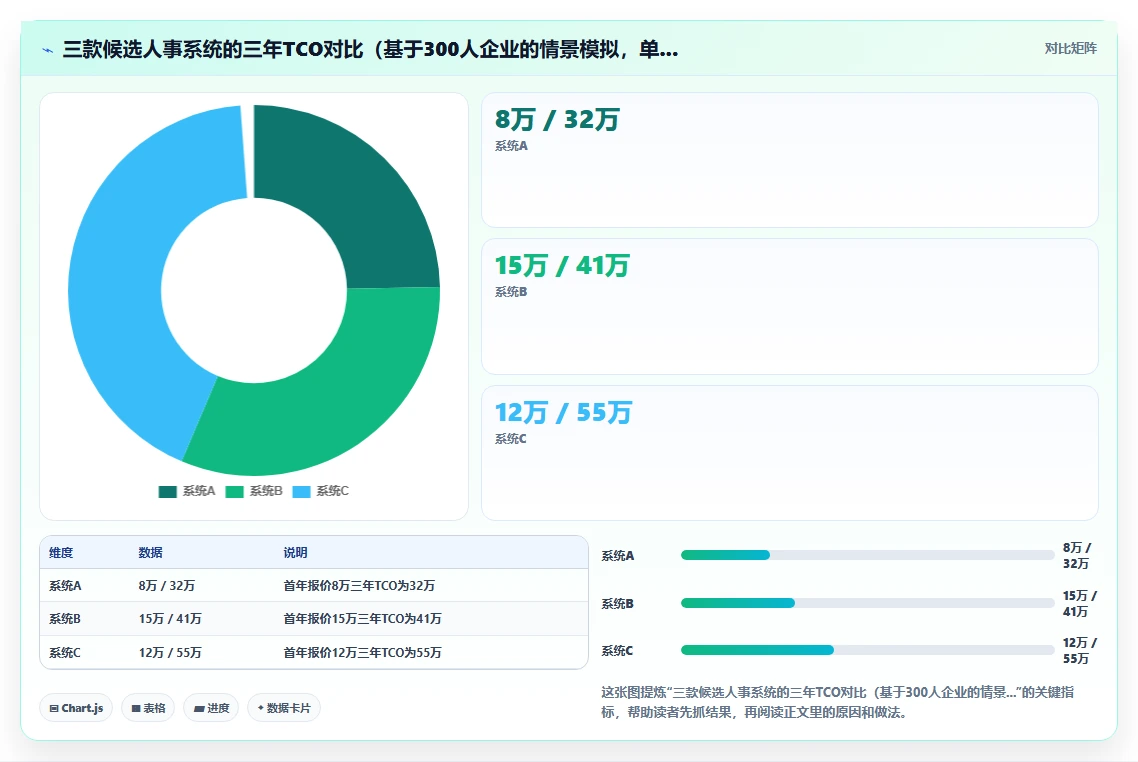Click the 系统C progress bar
Screen dimensions: 1138x762
867,650
